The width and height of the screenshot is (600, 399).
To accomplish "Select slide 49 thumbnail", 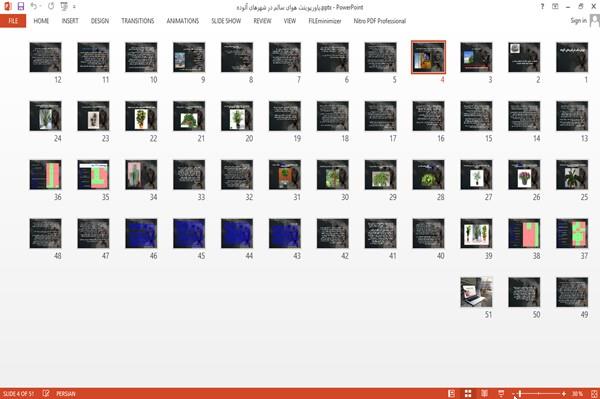I will [572, 292].
